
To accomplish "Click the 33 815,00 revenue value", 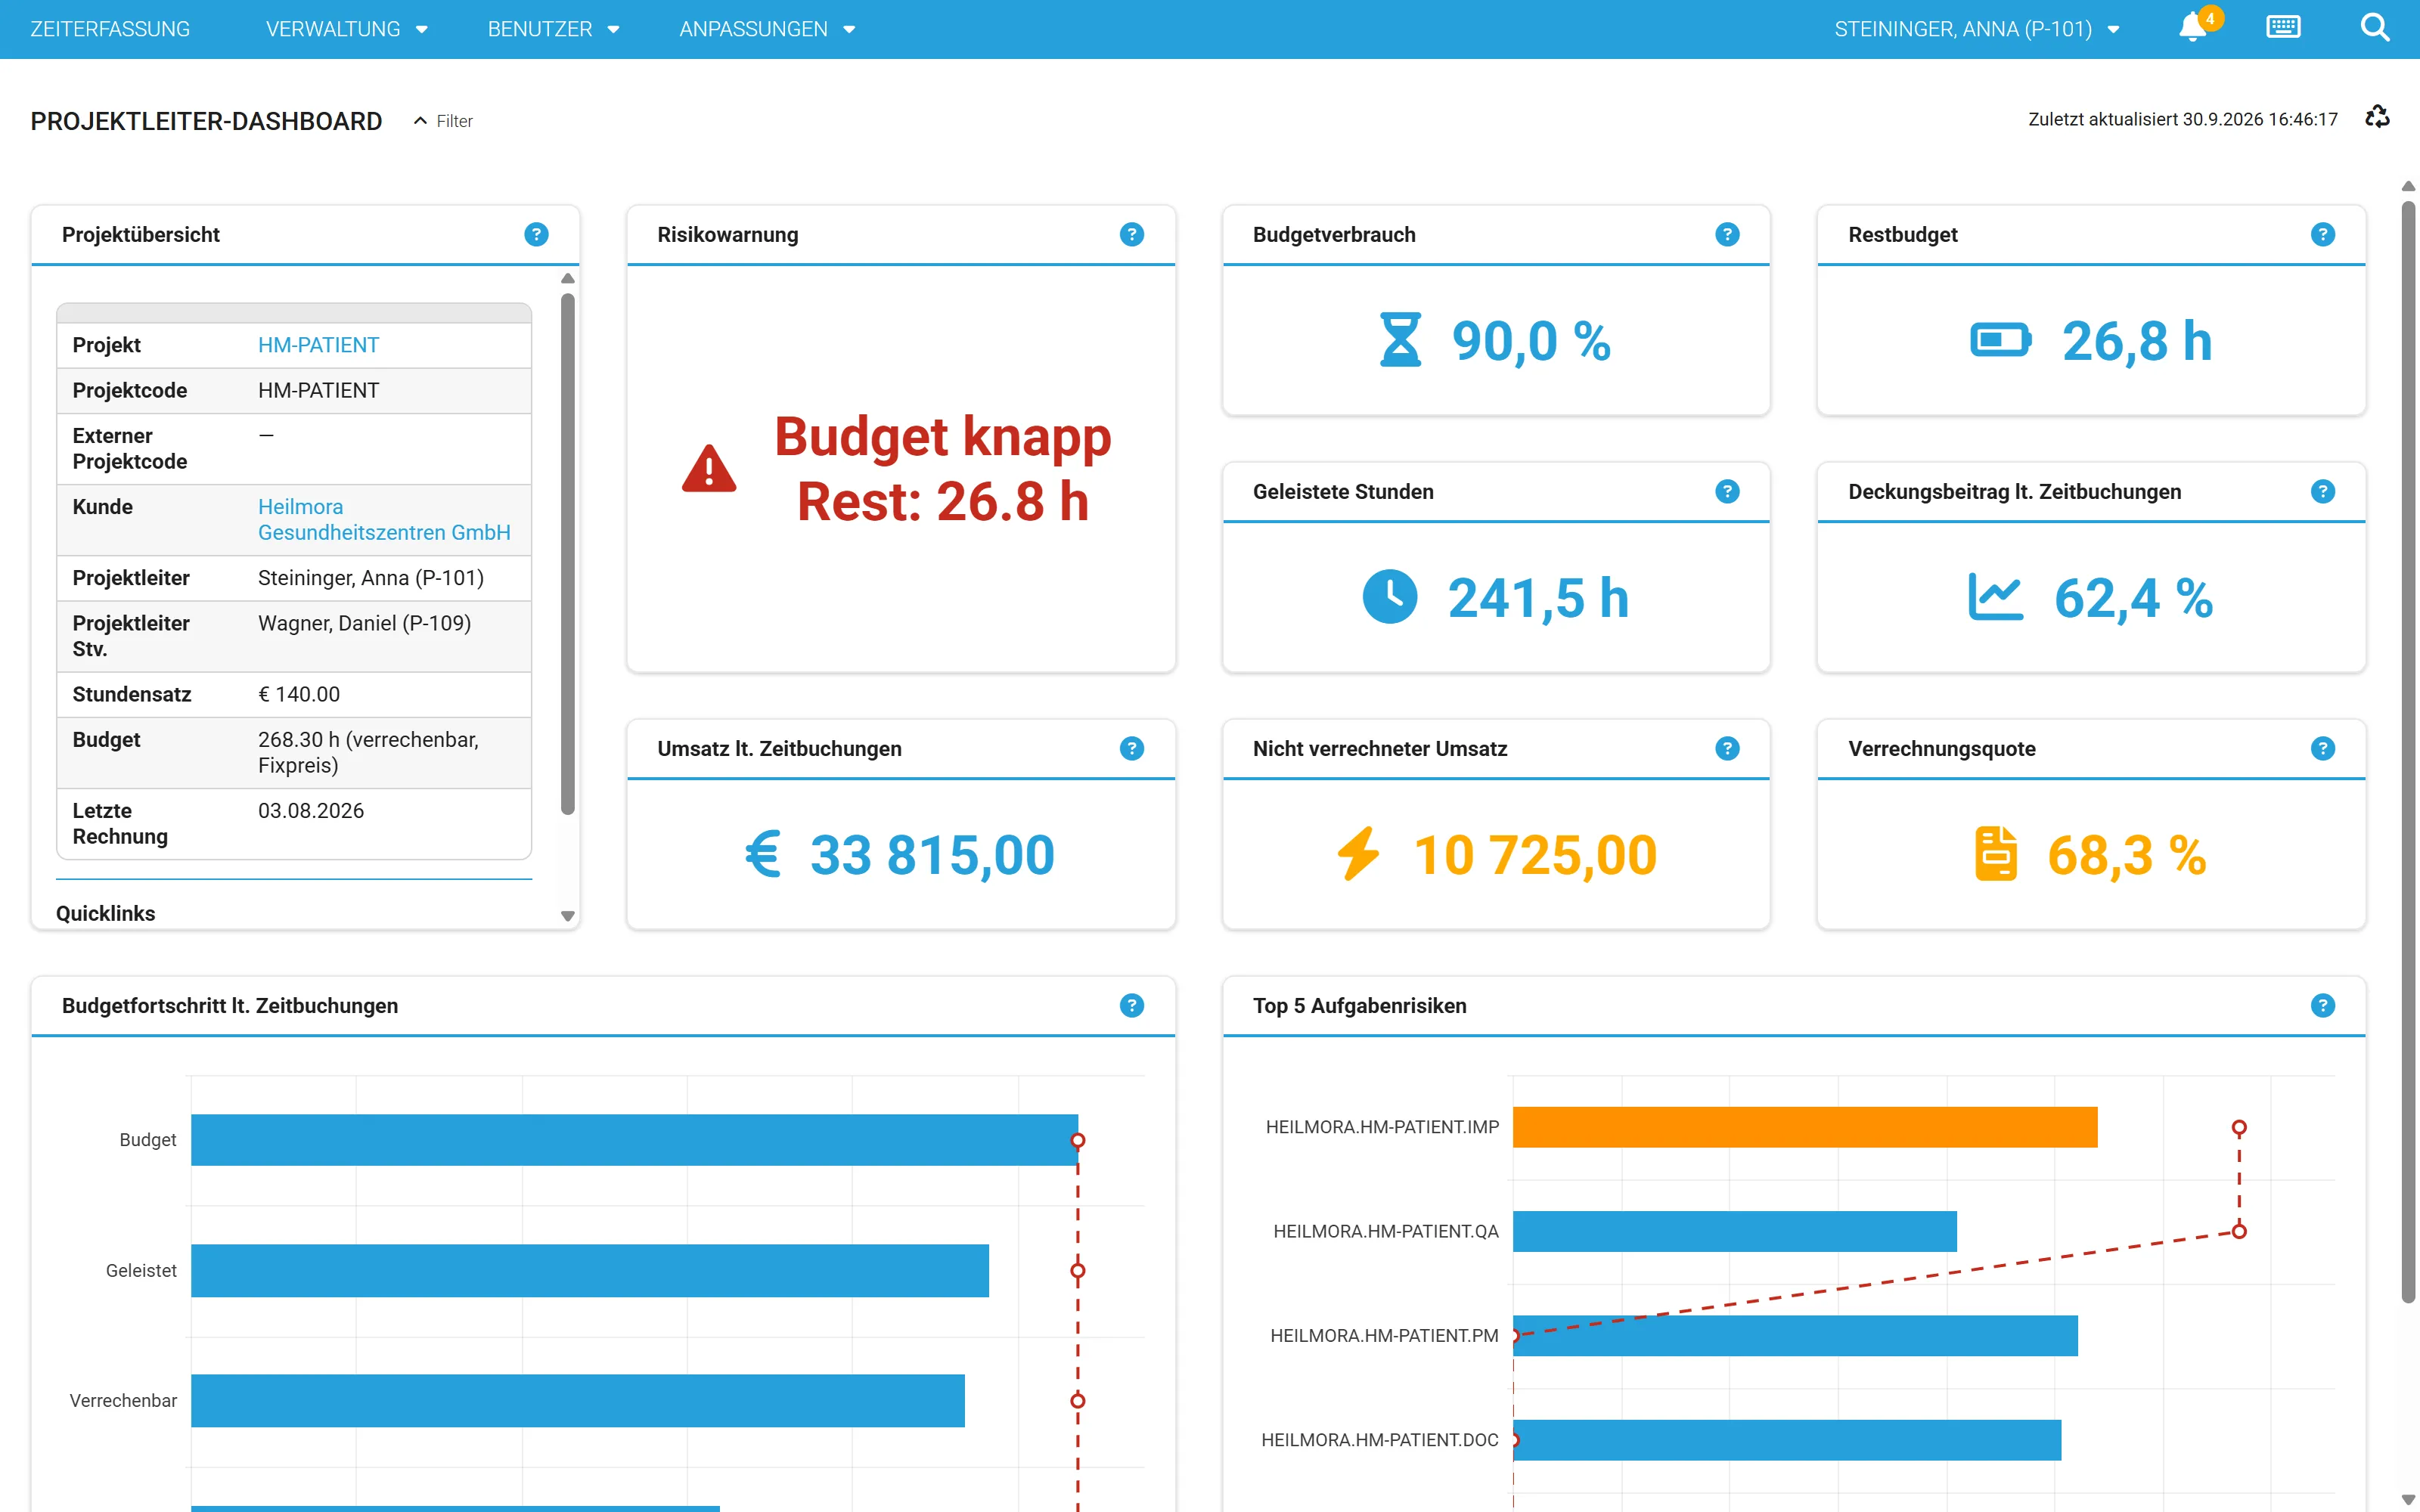I will click(932, 855).
